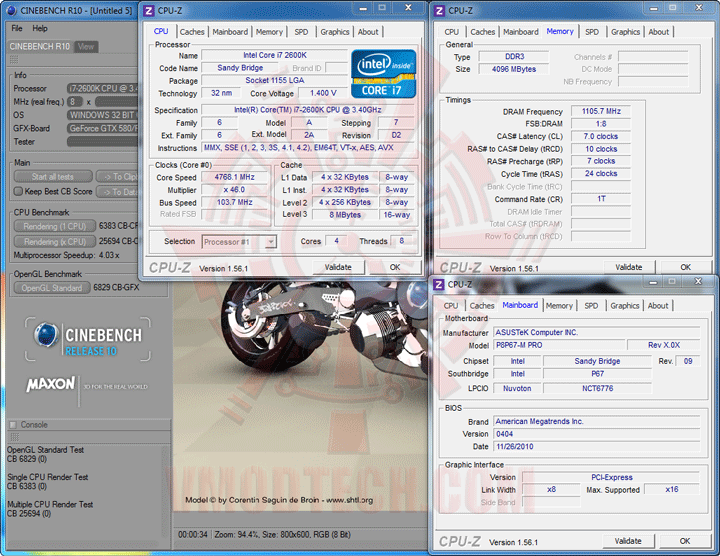Click Rendering (x CPU) button

click(55, 241)
